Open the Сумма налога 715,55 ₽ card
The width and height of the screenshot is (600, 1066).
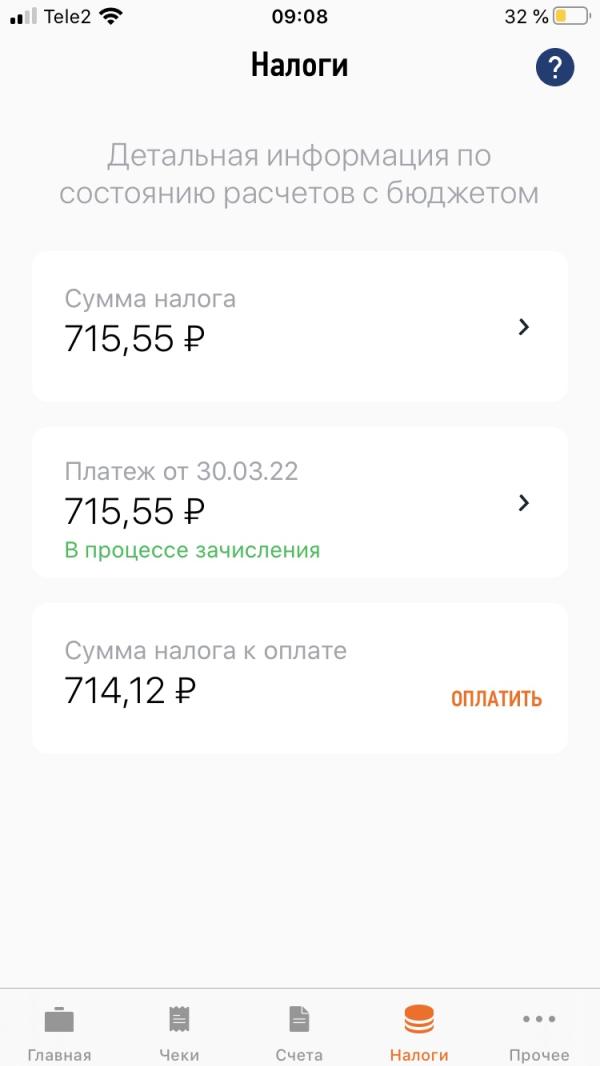(300, 326)
